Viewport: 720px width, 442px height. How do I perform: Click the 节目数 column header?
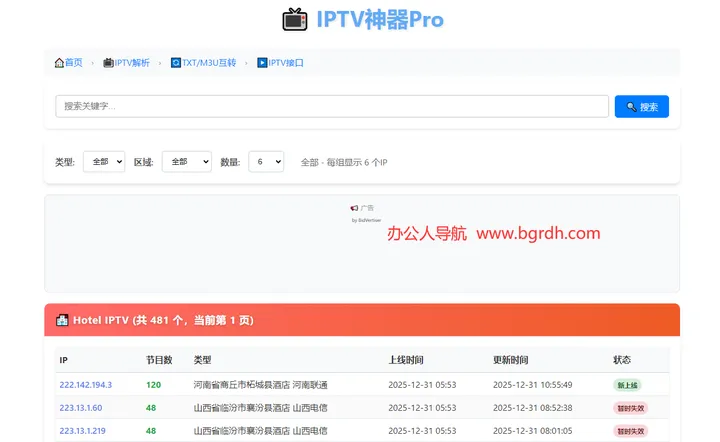coord(159,360)
